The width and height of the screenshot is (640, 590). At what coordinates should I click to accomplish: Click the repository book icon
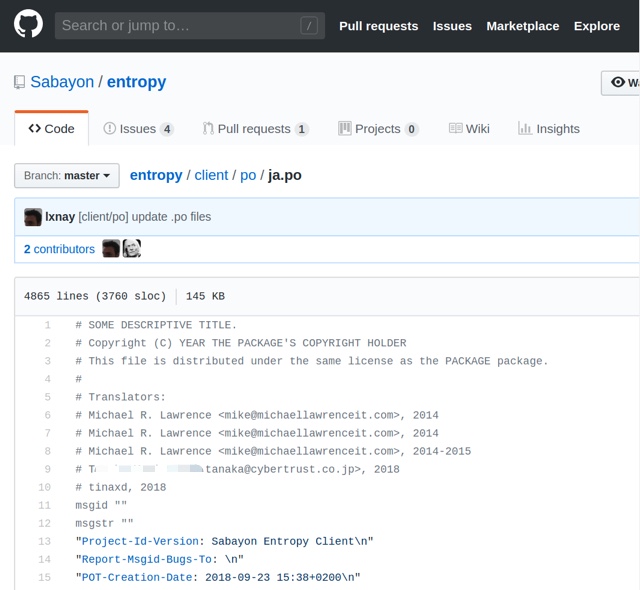[20, 82]
